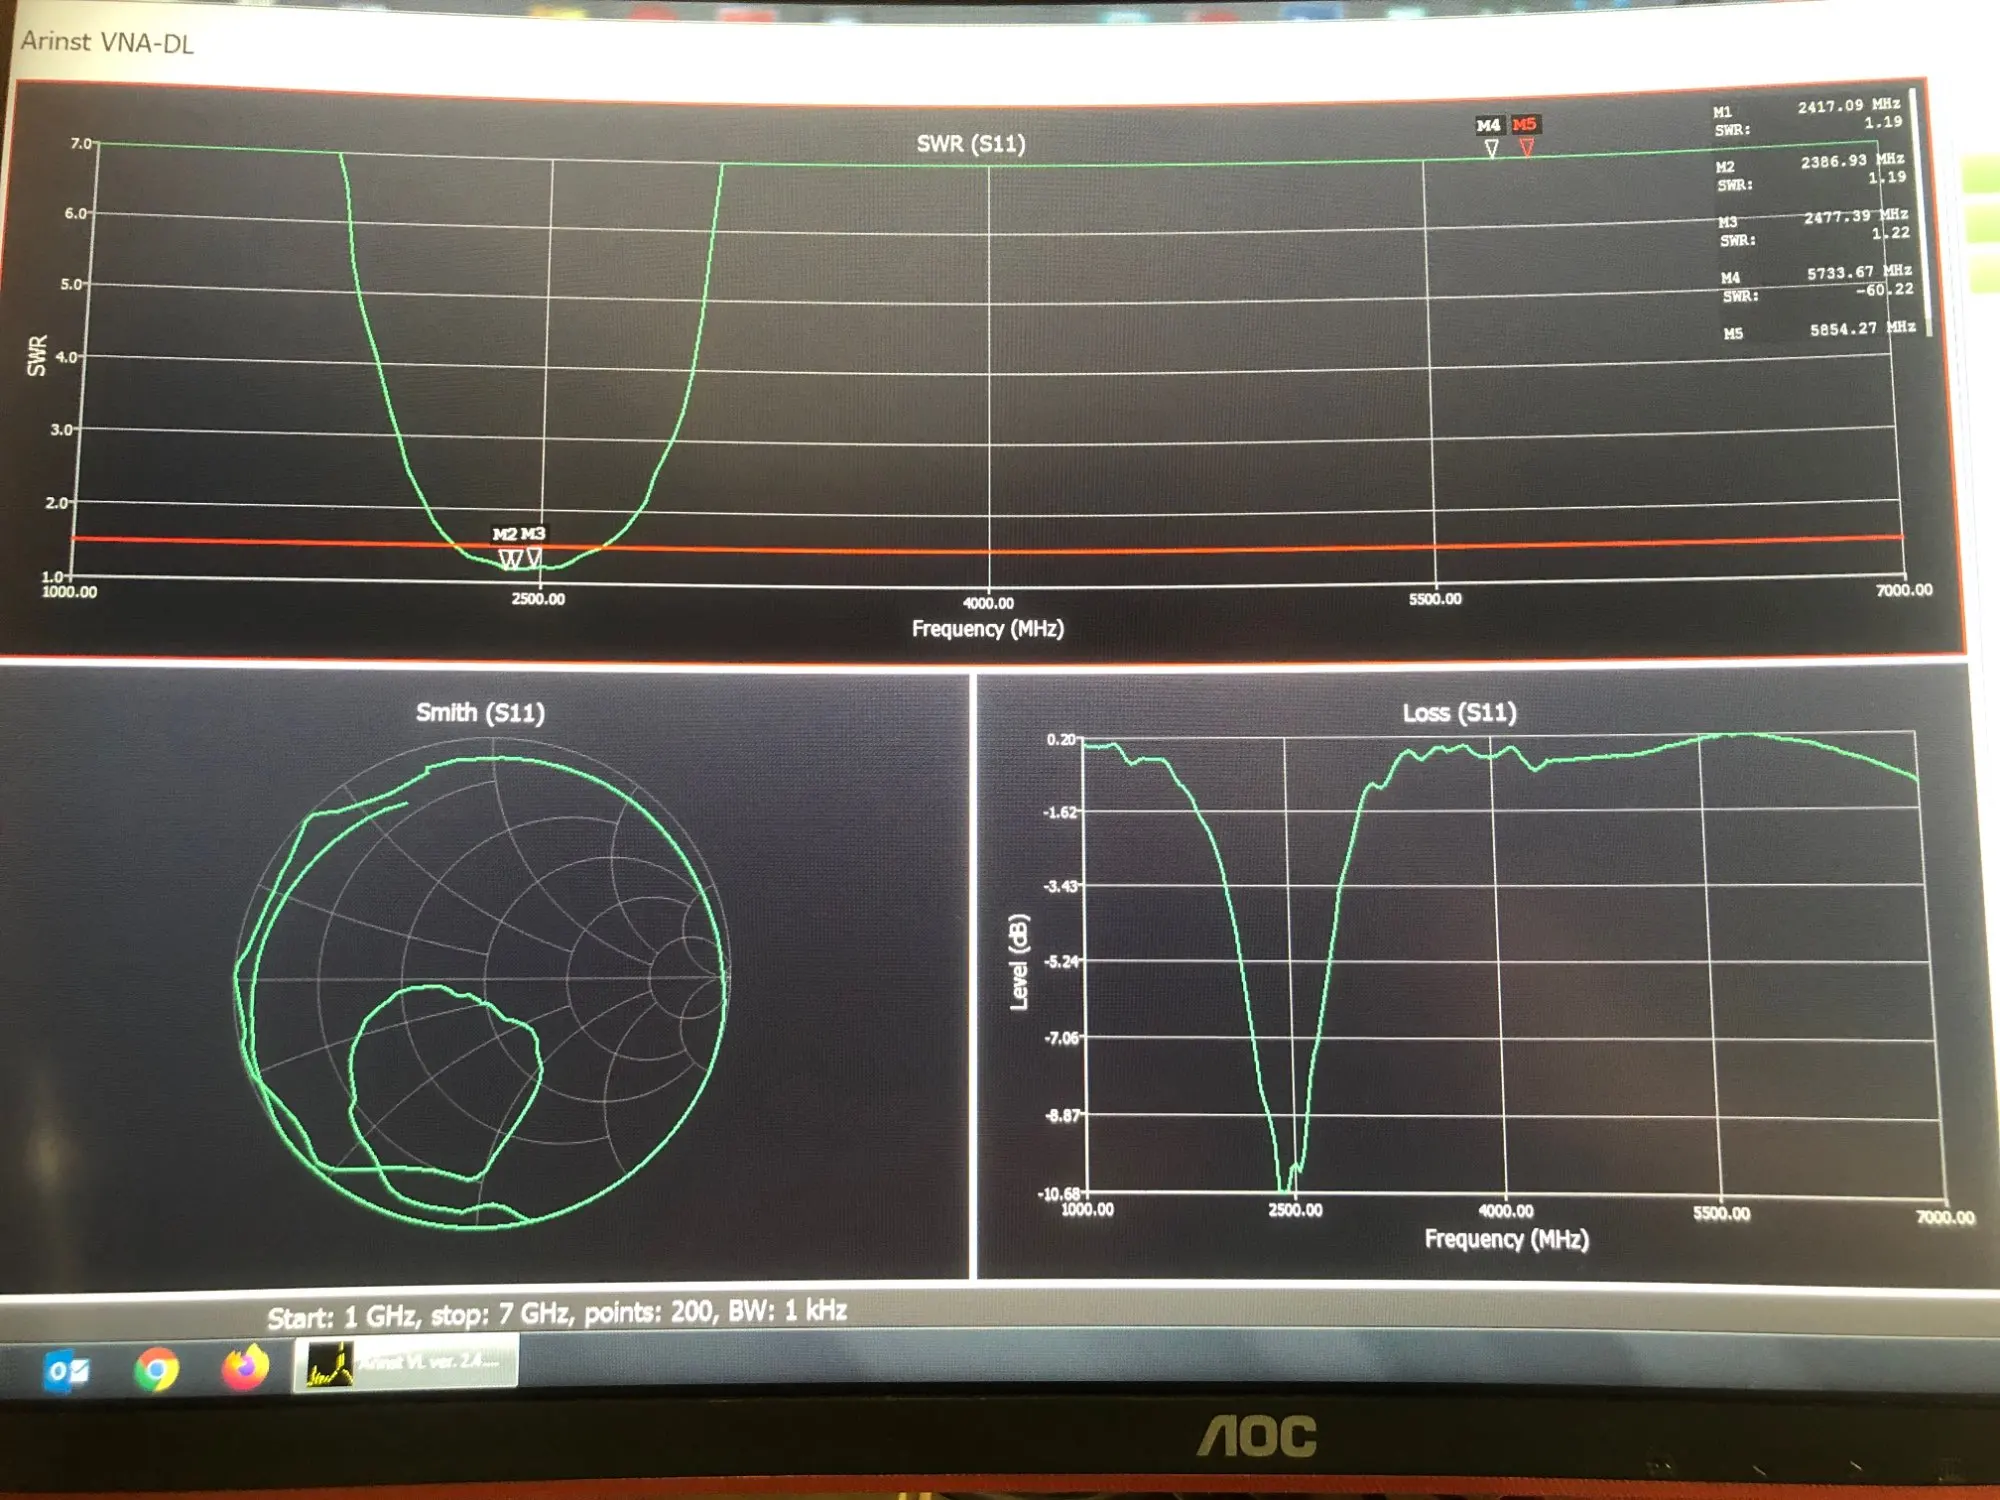The width and height of the screenshot is (2000, 1500).
Task: Select the M4 marker triangle
Action: coord(1491,148)
